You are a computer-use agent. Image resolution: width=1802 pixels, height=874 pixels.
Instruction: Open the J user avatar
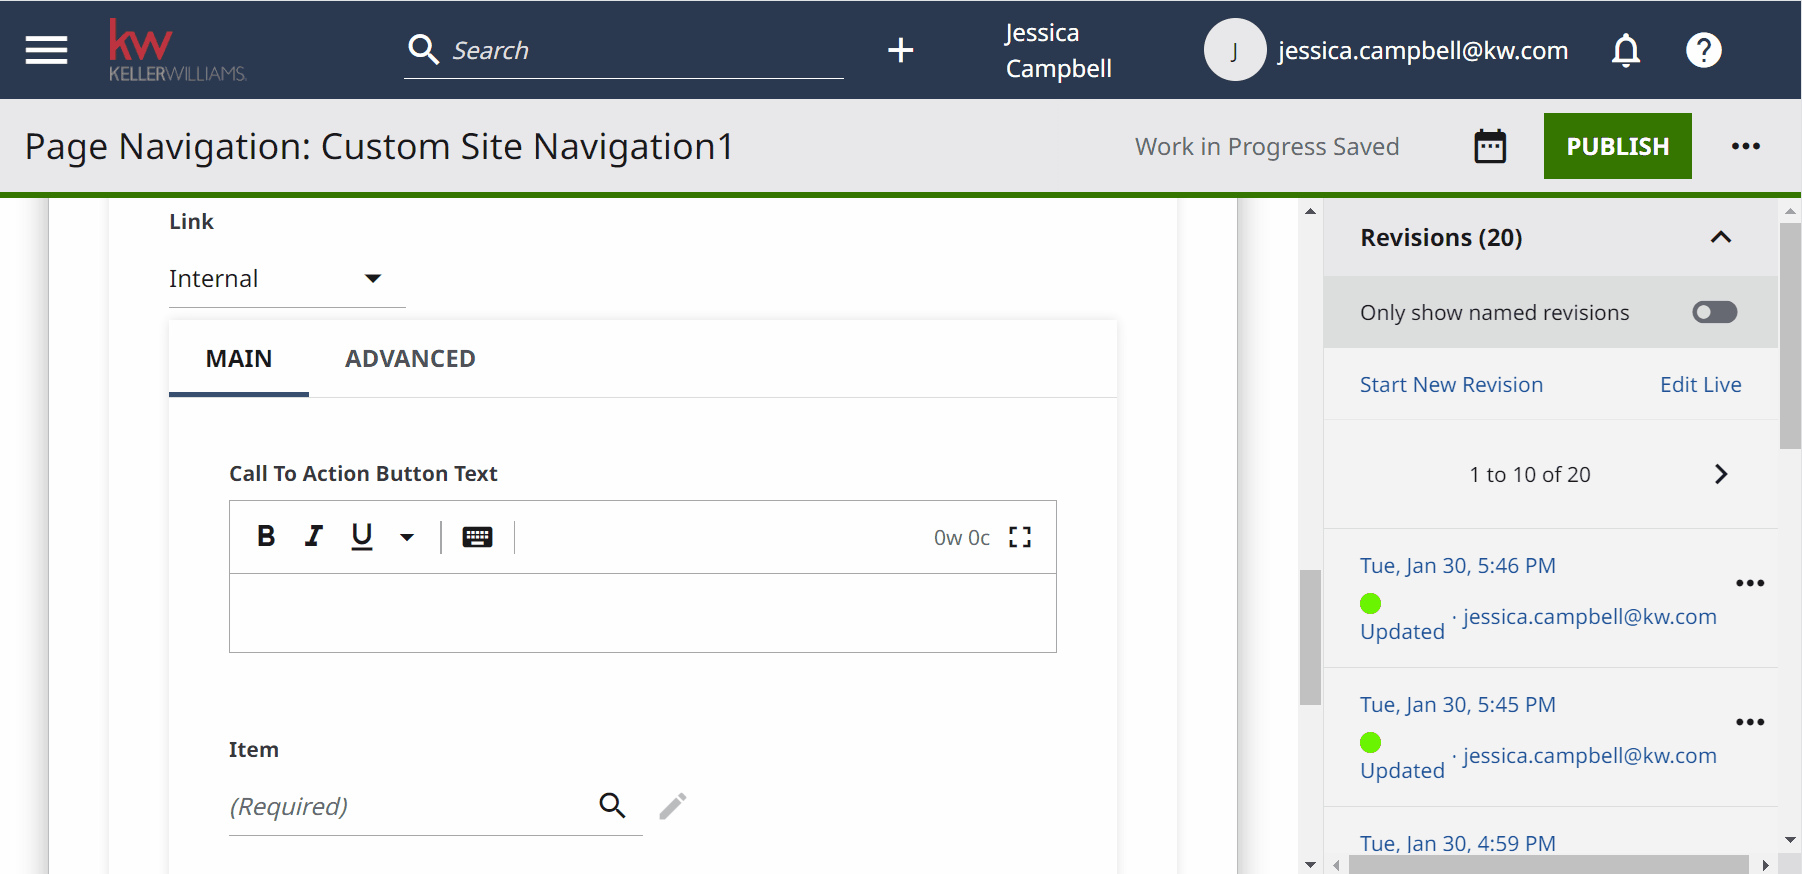[x=1235, y=50]
